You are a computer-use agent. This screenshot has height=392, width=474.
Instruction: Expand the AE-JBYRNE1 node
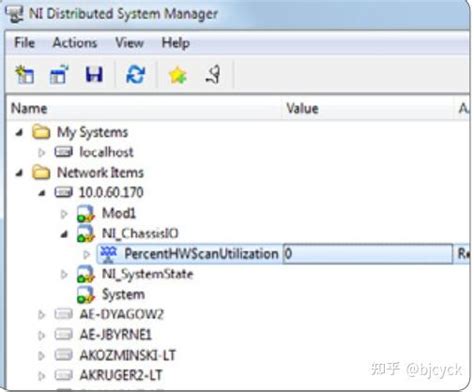pyautogui.click(x=41, y=335)
